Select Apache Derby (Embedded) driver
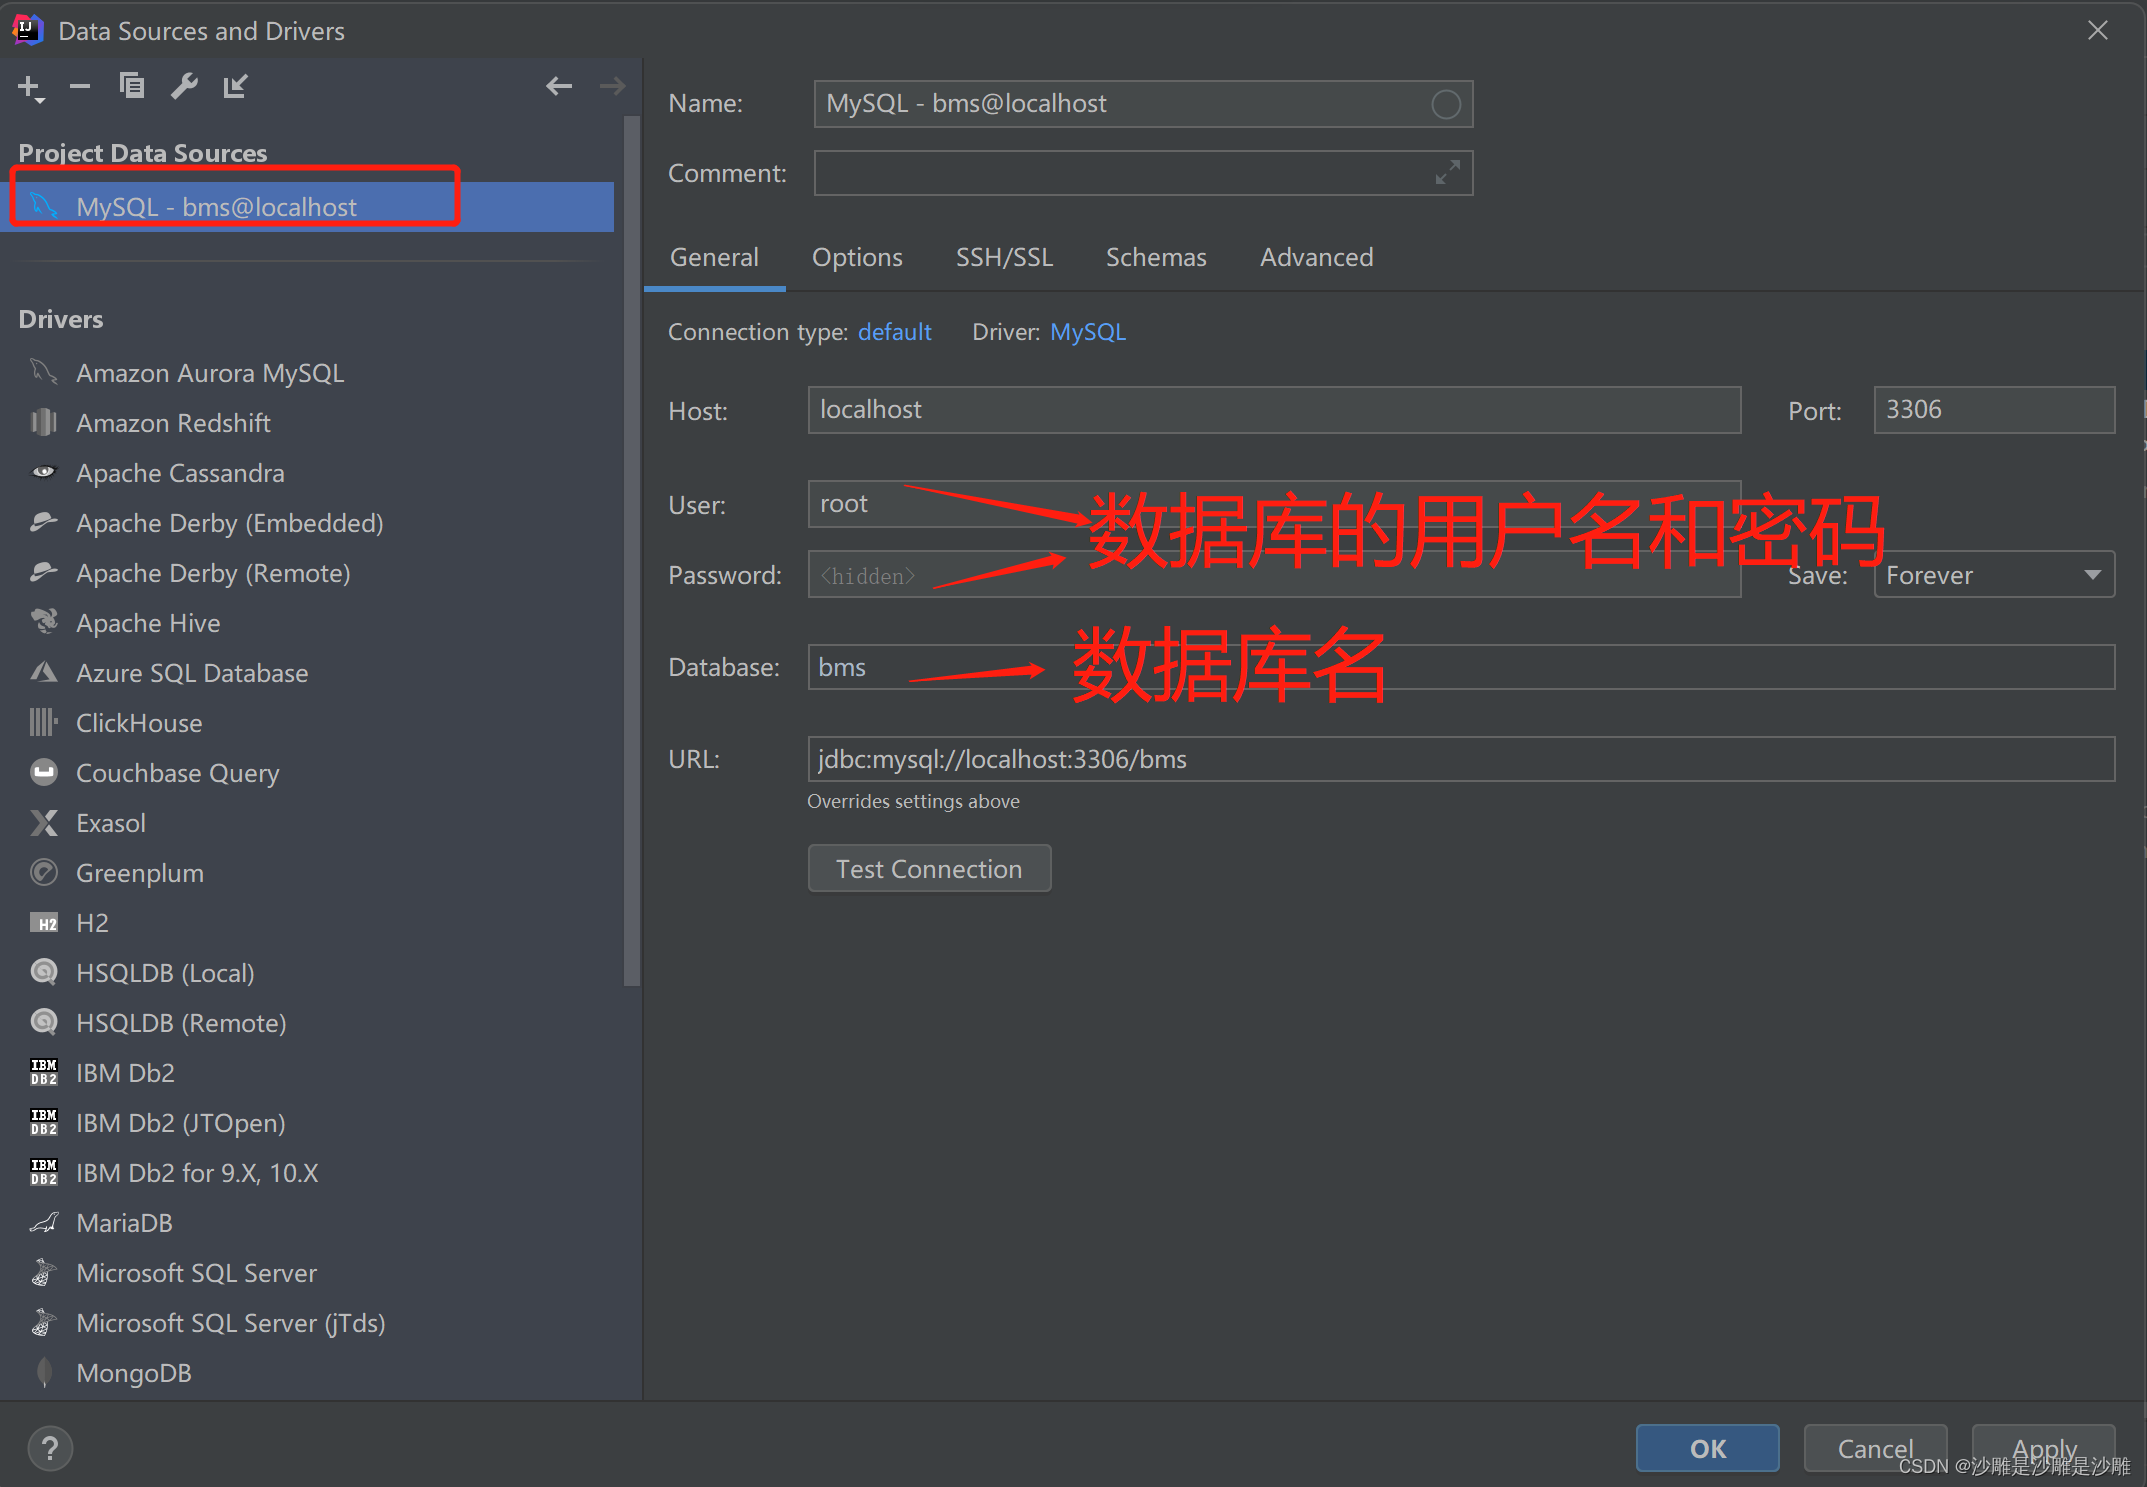The image size is (2147, 1487). coord(307,523)
